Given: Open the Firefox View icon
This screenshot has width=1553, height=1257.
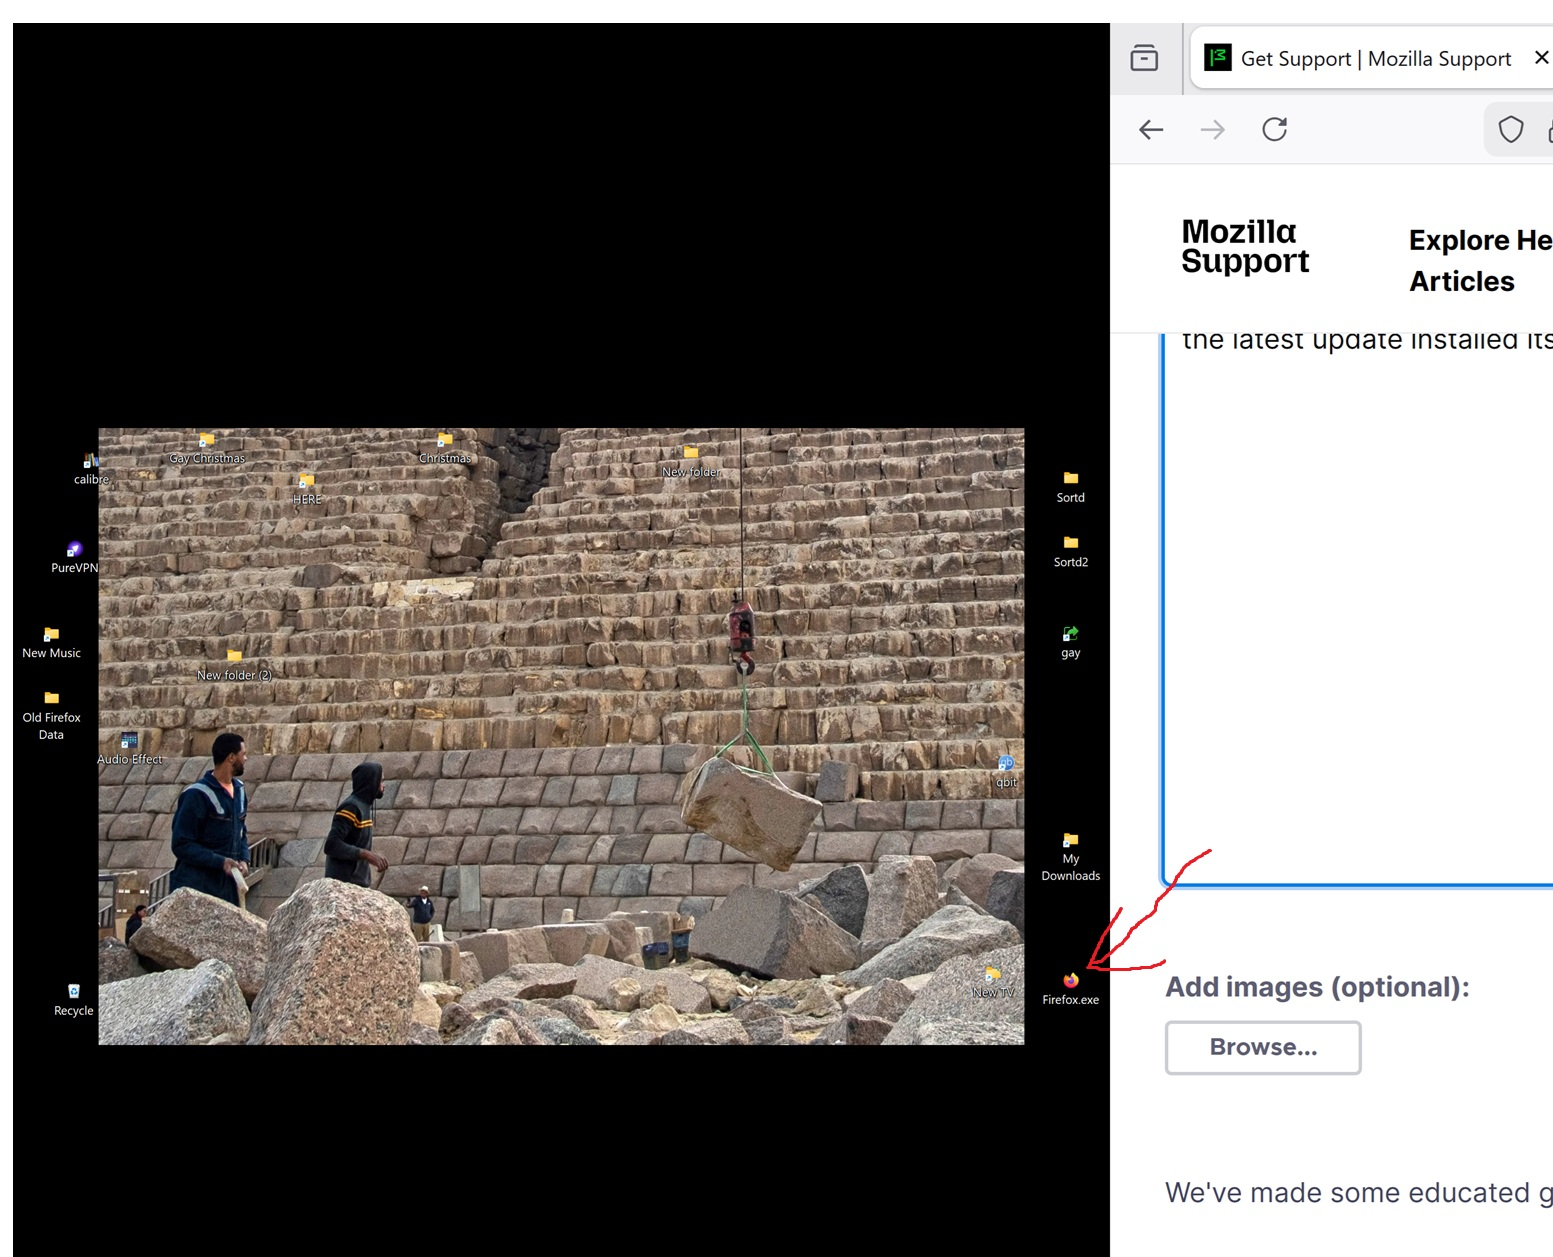Looking at the screenshot, I should 1144,58.
